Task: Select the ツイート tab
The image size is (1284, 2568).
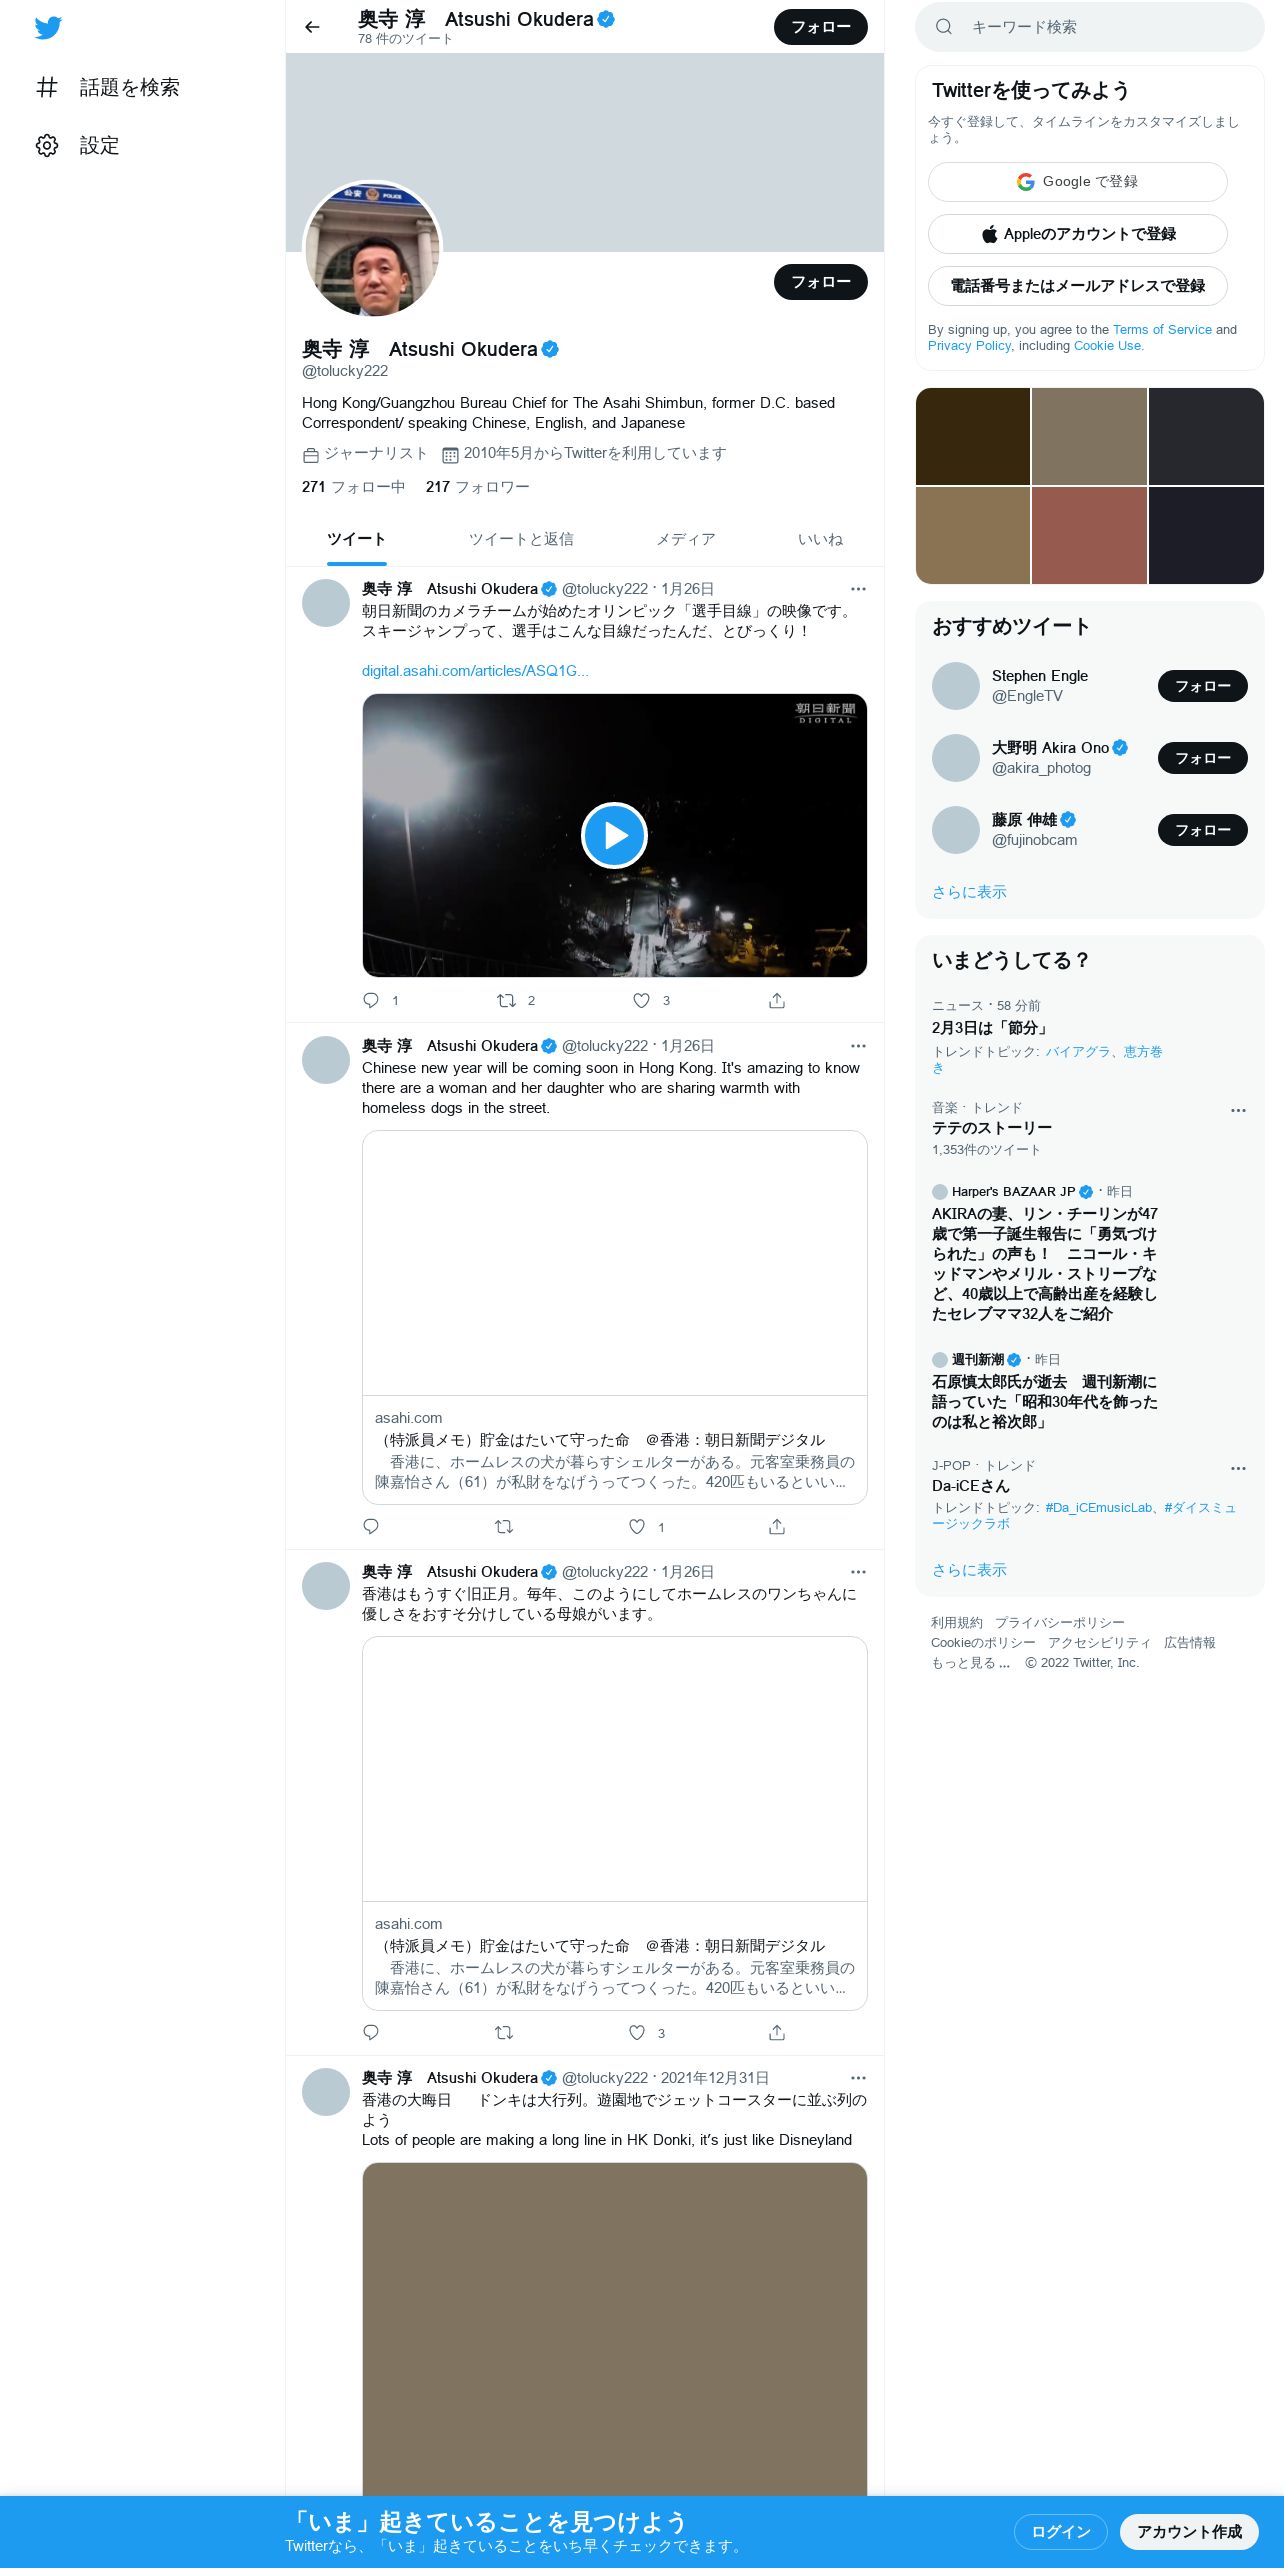Action: coord(356,540)
